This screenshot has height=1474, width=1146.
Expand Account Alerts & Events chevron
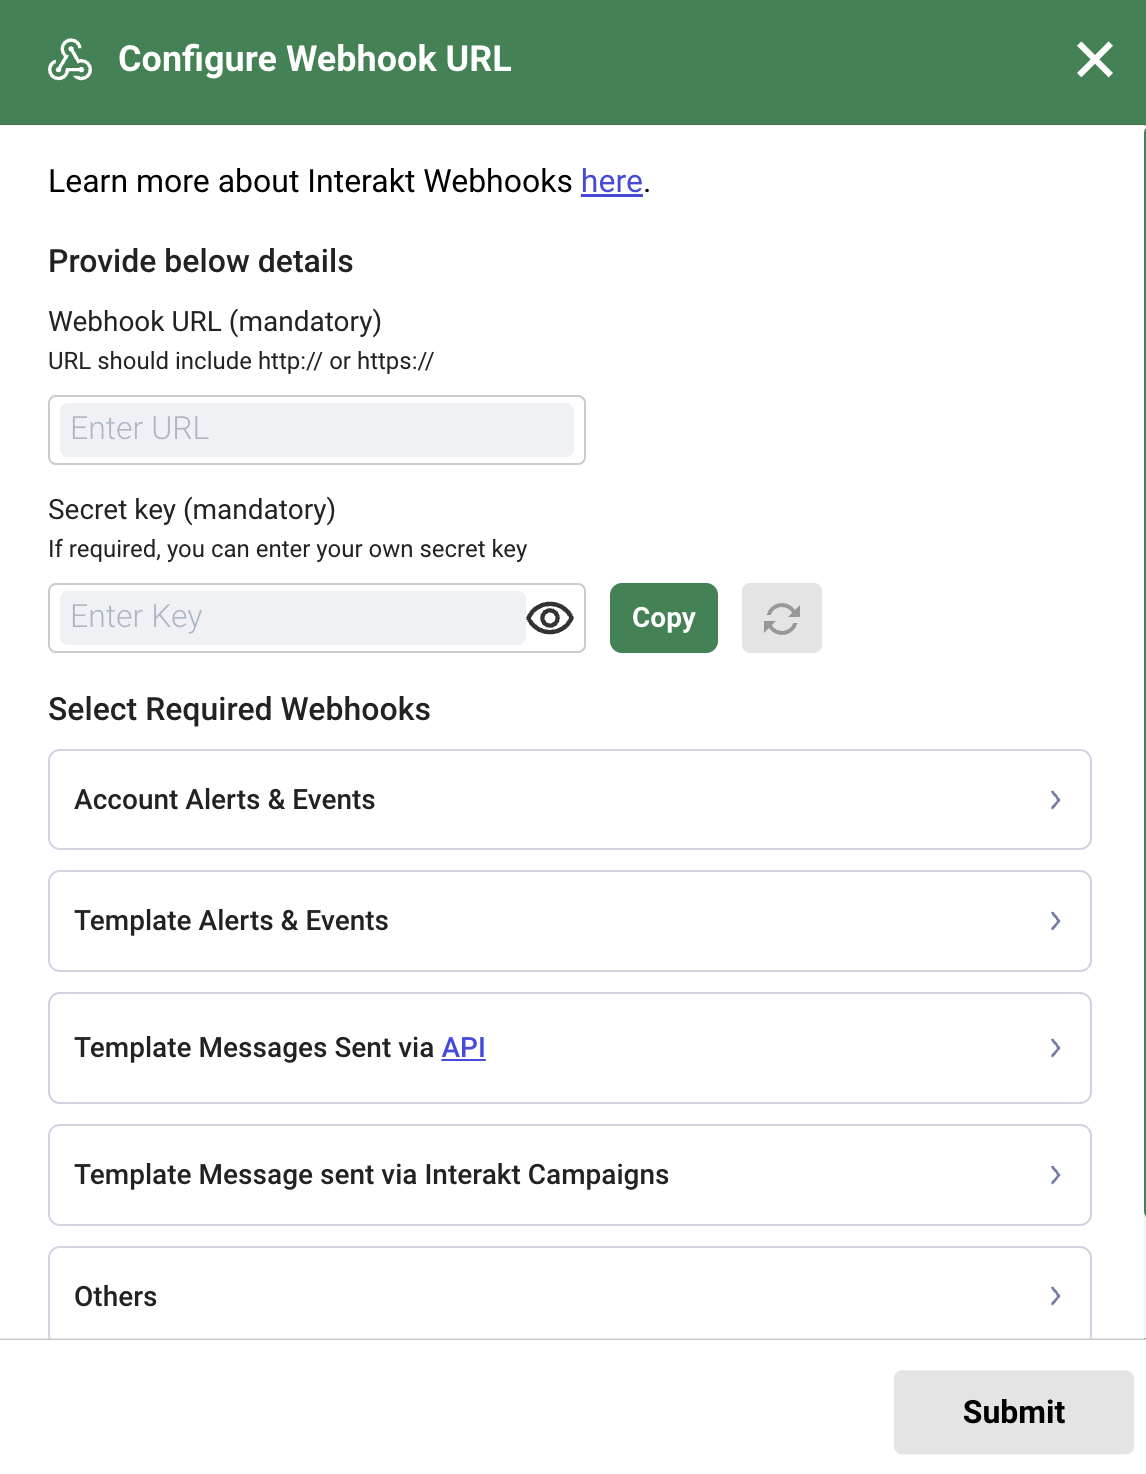pos(1055,800)
